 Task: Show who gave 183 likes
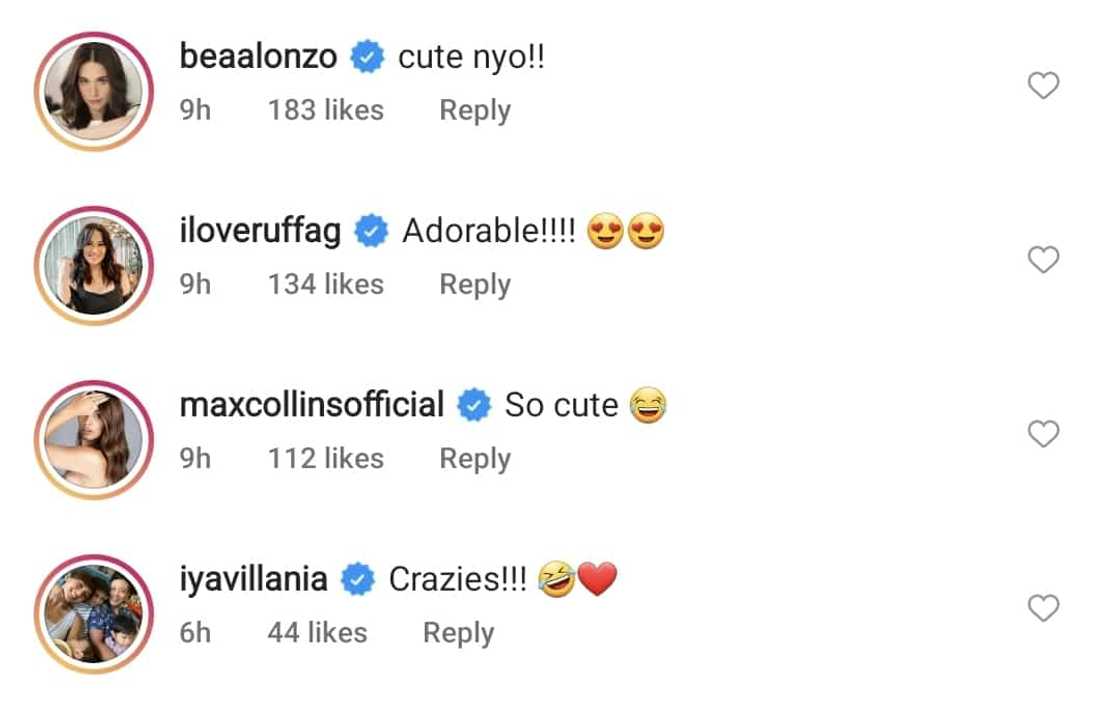point(325,111)
